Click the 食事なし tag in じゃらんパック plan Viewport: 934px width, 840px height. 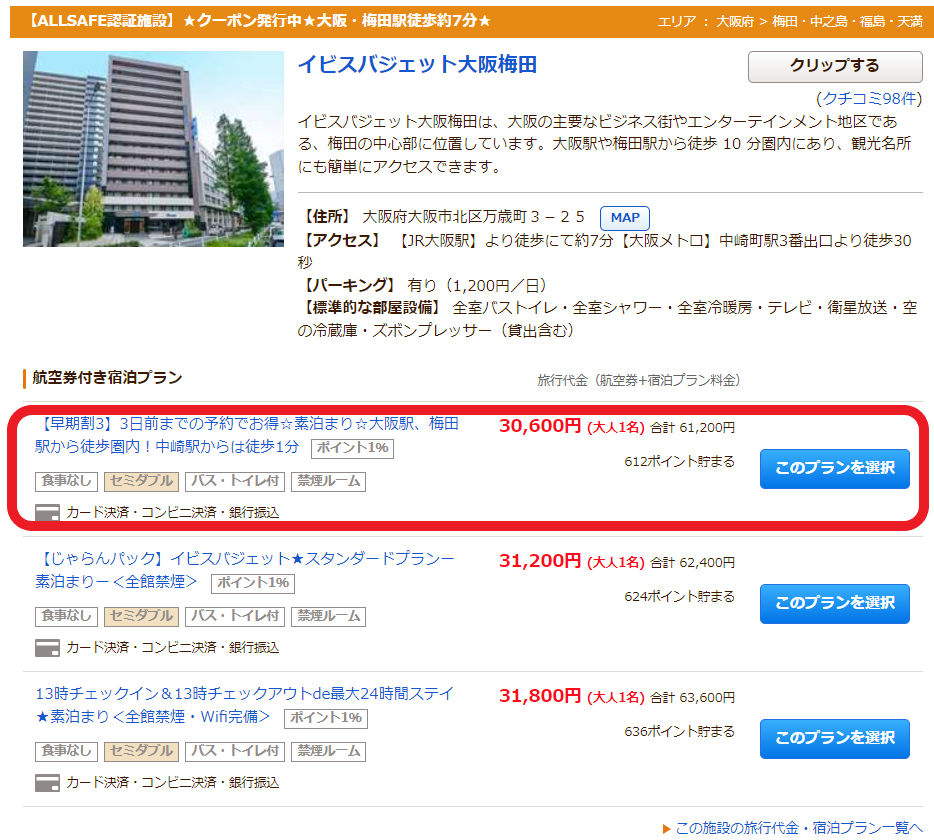tap(66, 617)
